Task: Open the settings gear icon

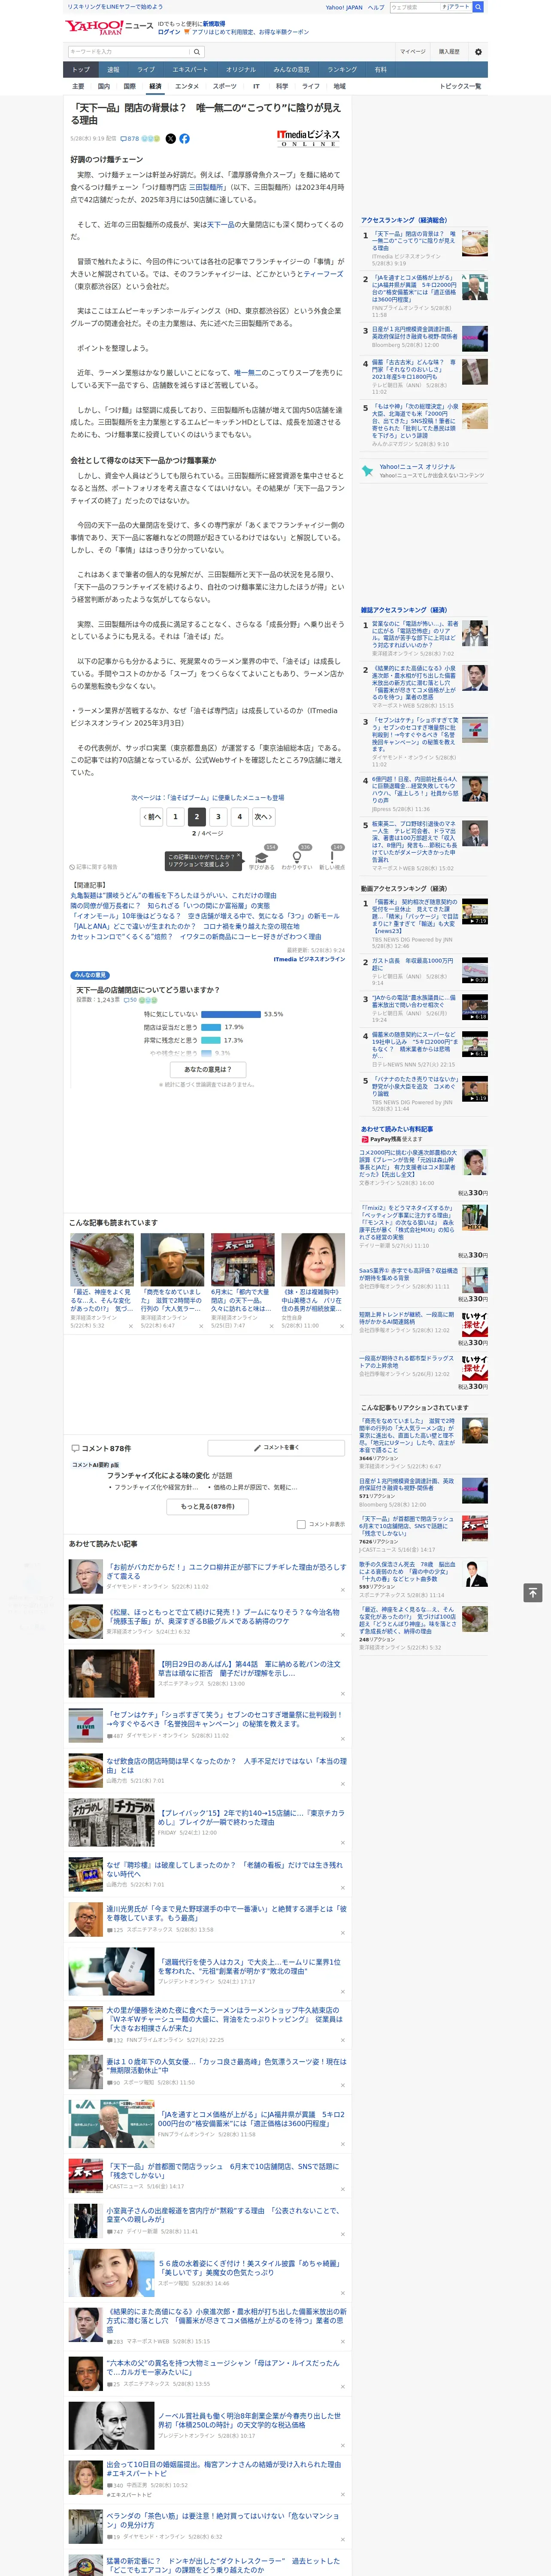Action: pyautogui.click(x=478, y=52)
